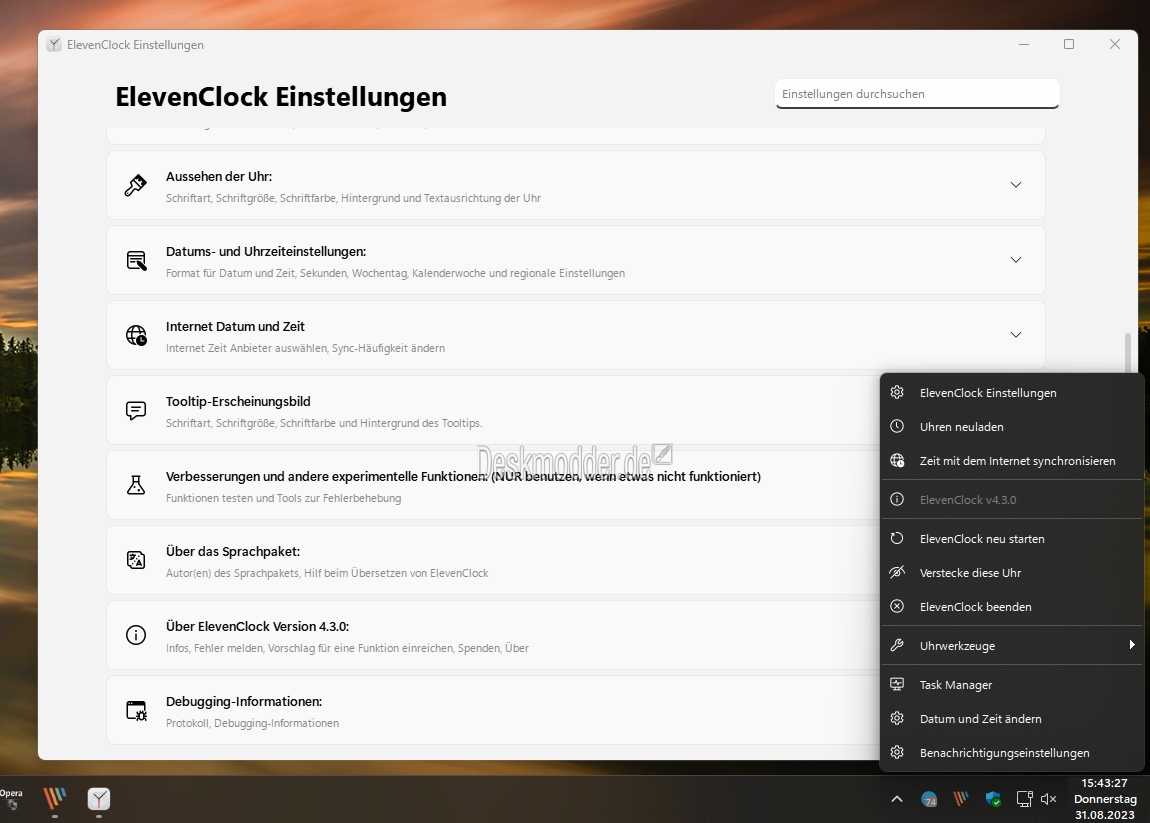Choose Datum und Zeit ändern menu entry
The width and height of the screenshot is (1150, 823).
pos(1012,718)
